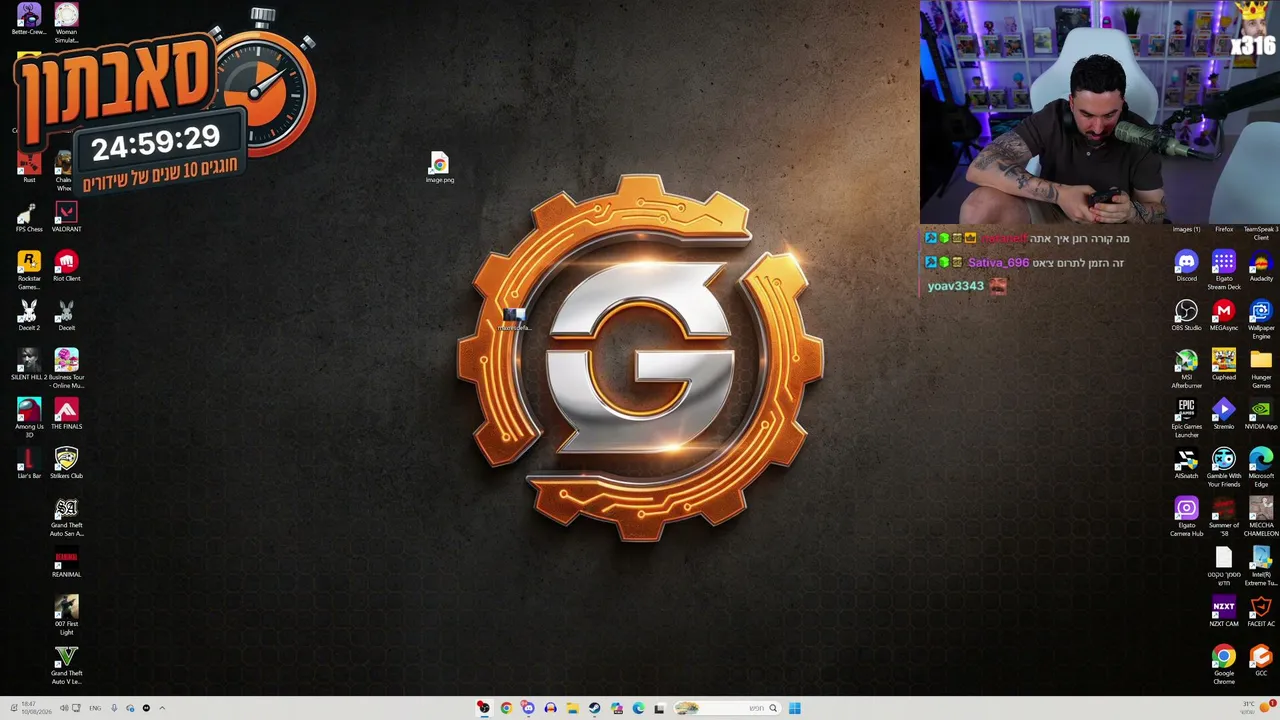Click the Gamble With Your Friends icon
This screenshot has width=1280, height=720.
pos(1224,466)
